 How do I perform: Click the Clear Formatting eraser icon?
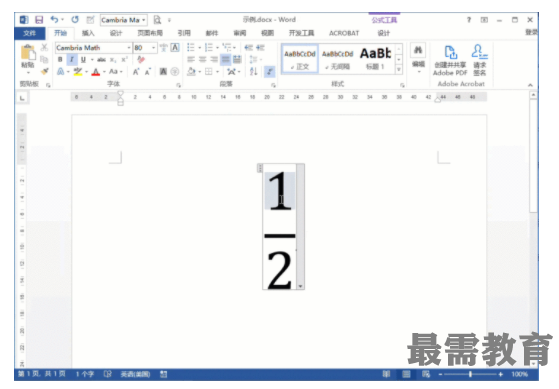(x=141, y=60)
